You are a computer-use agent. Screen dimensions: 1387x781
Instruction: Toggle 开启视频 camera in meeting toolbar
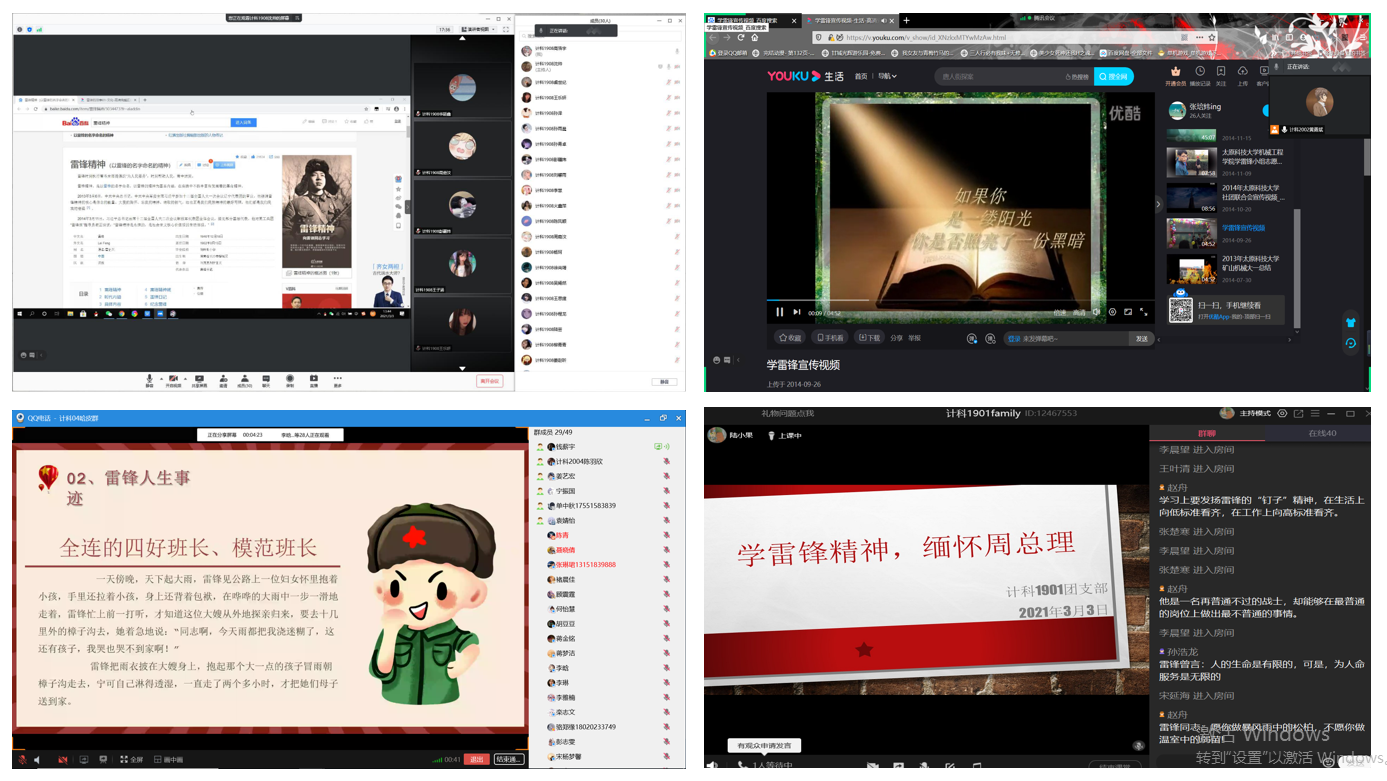pos(173,380)
